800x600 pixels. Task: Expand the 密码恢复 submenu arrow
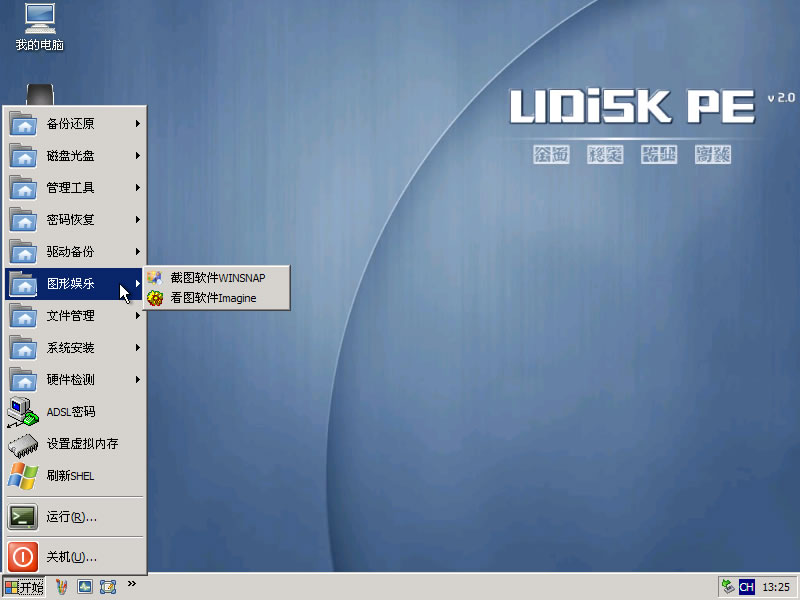pos(138,220)
